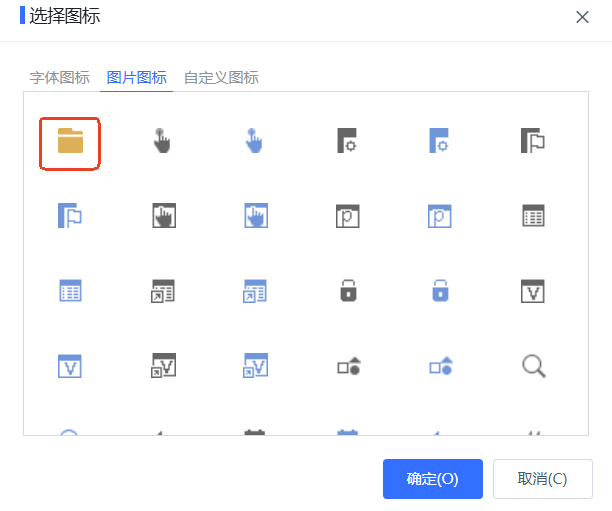Pick the blue shapes icon

coord(441,366)
